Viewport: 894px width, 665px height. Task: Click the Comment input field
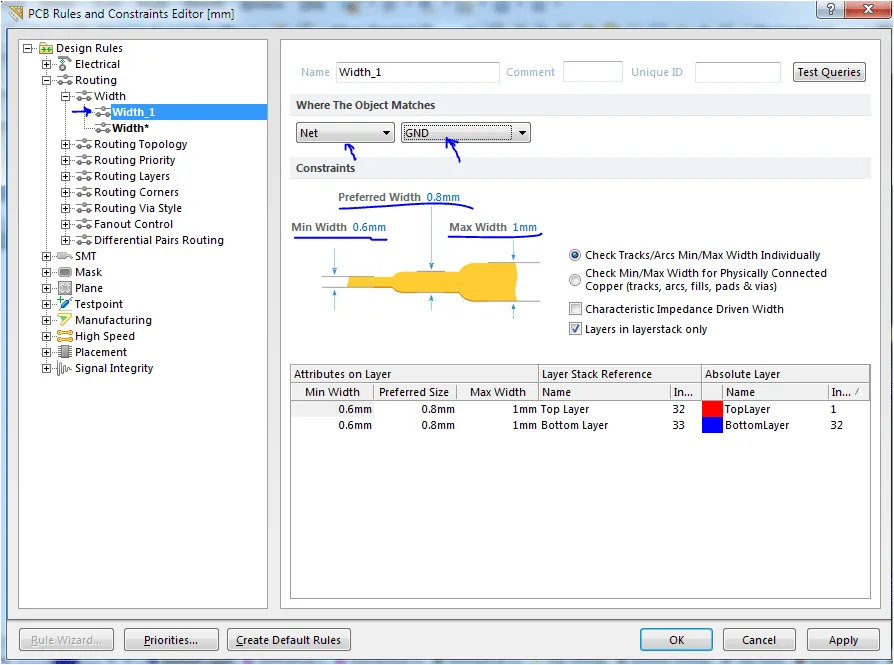click(592, 72)
